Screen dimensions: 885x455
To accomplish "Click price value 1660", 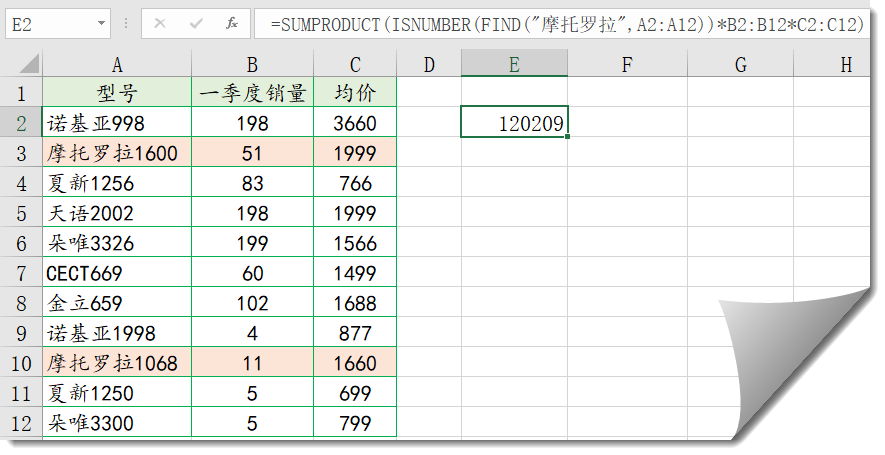I will pos(355,362).
